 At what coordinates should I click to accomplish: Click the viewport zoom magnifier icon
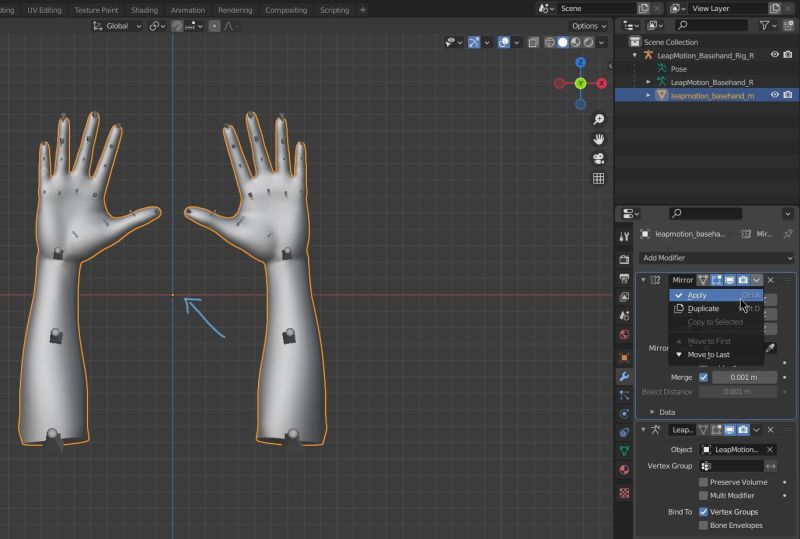pyautogui.click(x=598, y=119)
